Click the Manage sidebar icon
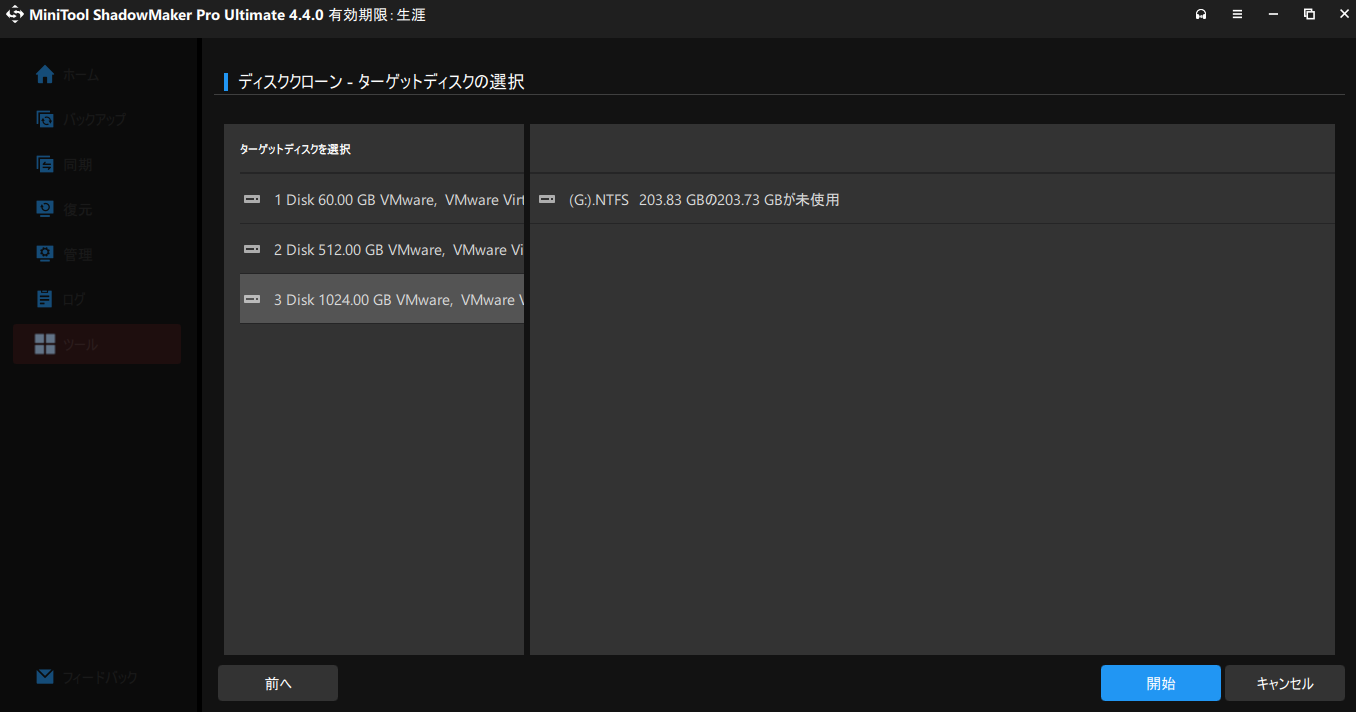The height and width of the screenshot is (712, 1356). [44, 254]
